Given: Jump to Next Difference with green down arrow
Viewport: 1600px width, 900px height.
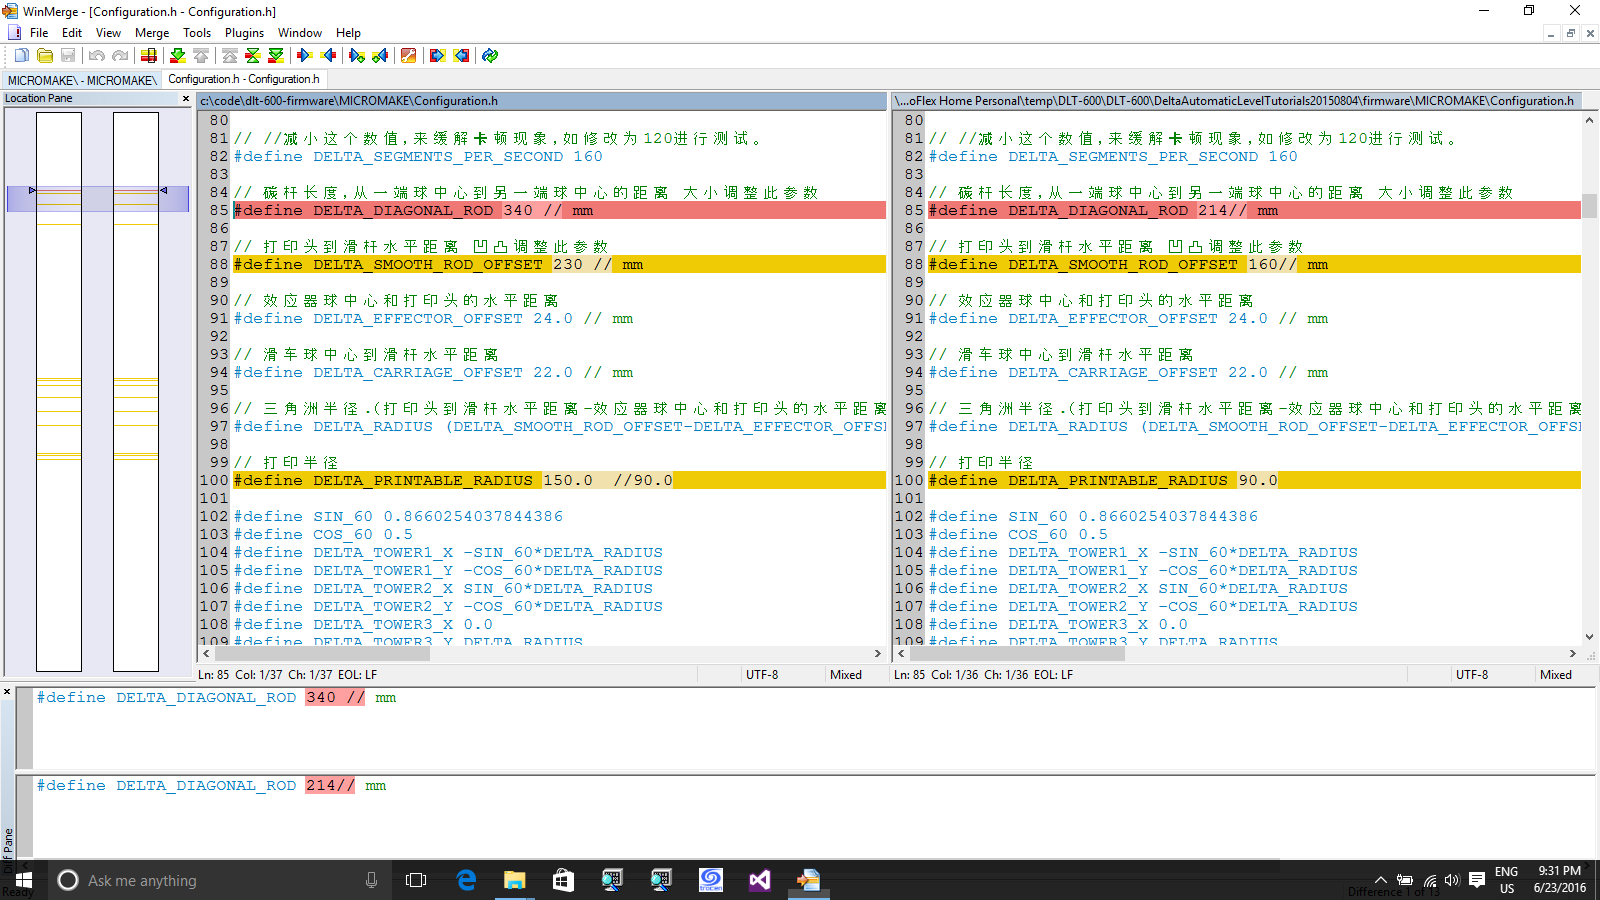Looking at the screenshot, I should [x=178, y=56].
